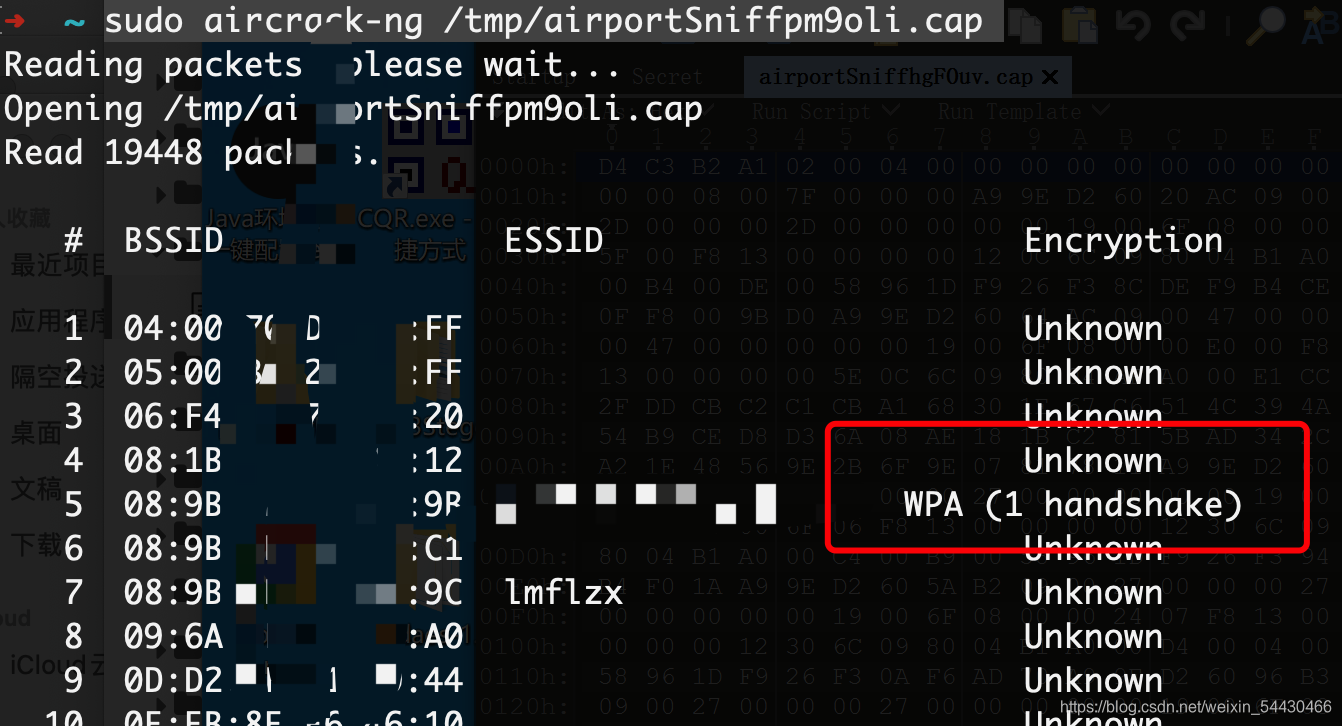Select 下载 in the sidebar

[36, 545]
